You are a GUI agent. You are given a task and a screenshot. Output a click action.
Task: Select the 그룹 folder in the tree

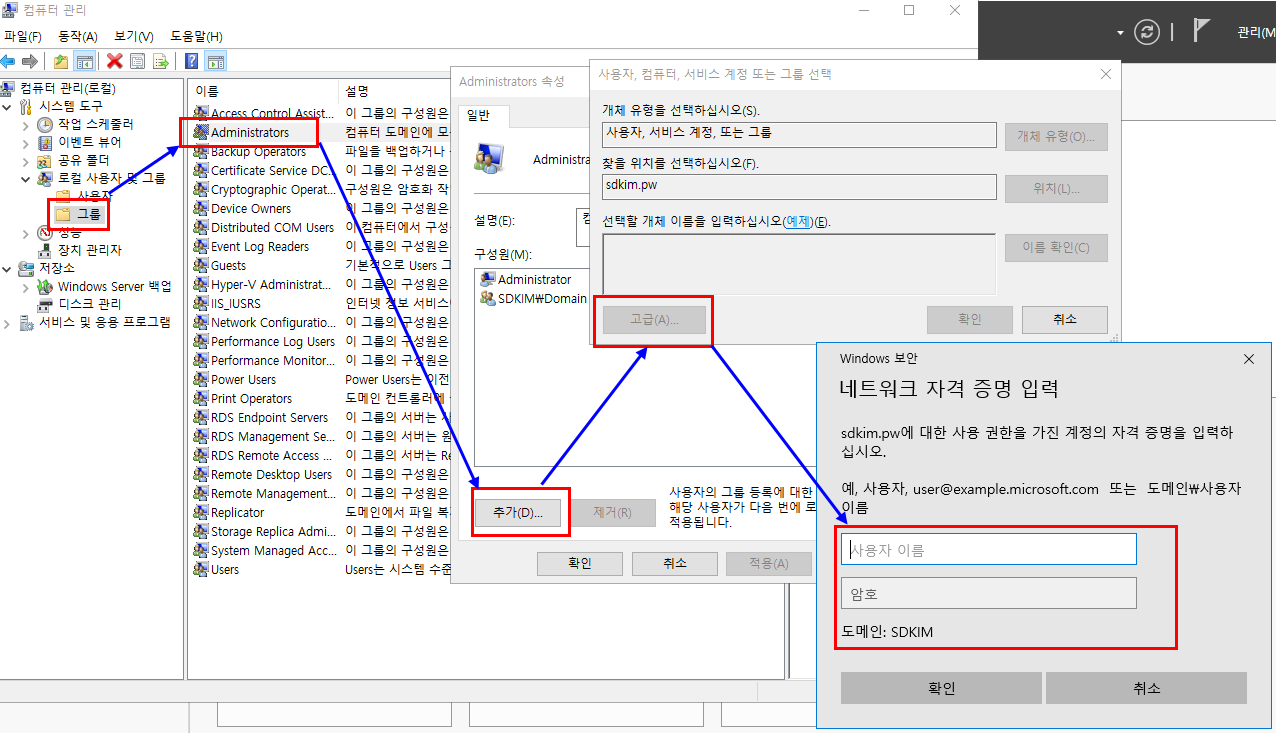click(80, 214)
